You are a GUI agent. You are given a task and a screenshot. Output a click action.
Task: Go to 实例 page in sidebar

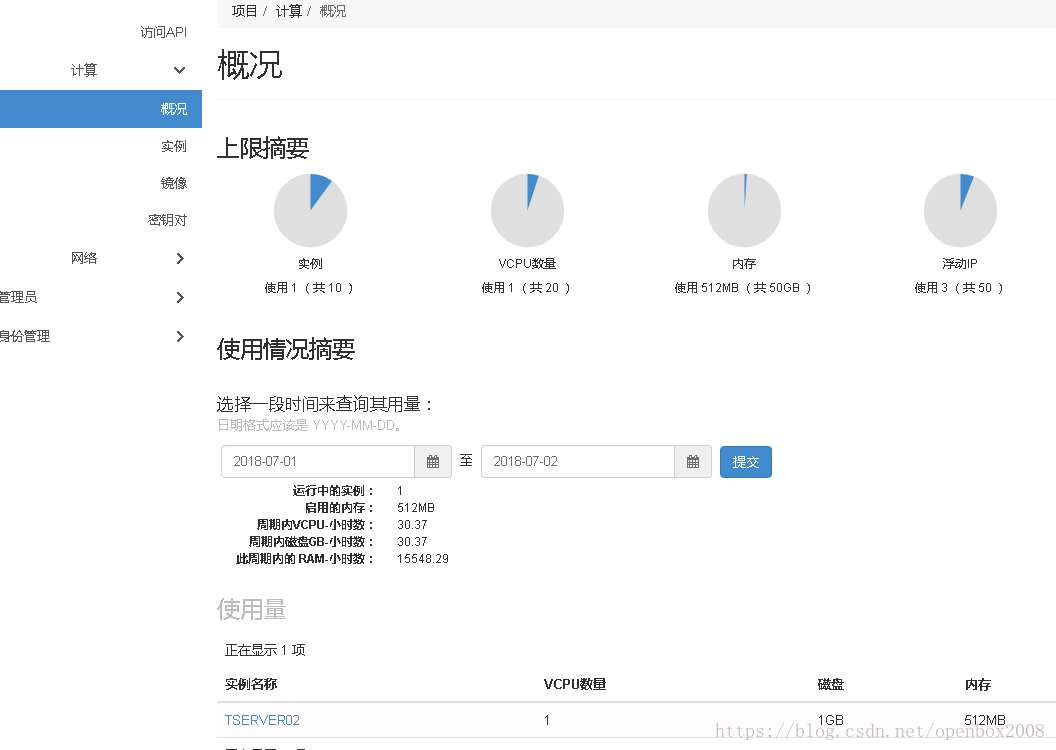point(173,146)
